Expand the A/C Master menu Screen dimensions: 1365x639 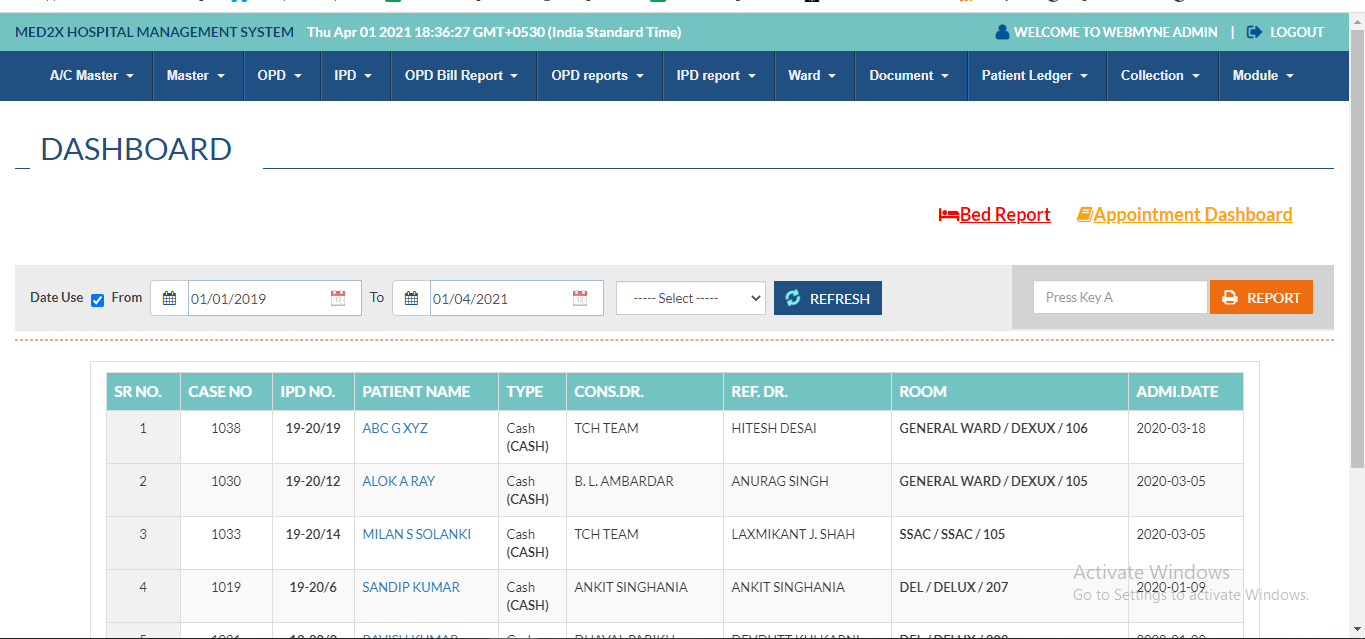coord(92,75)
